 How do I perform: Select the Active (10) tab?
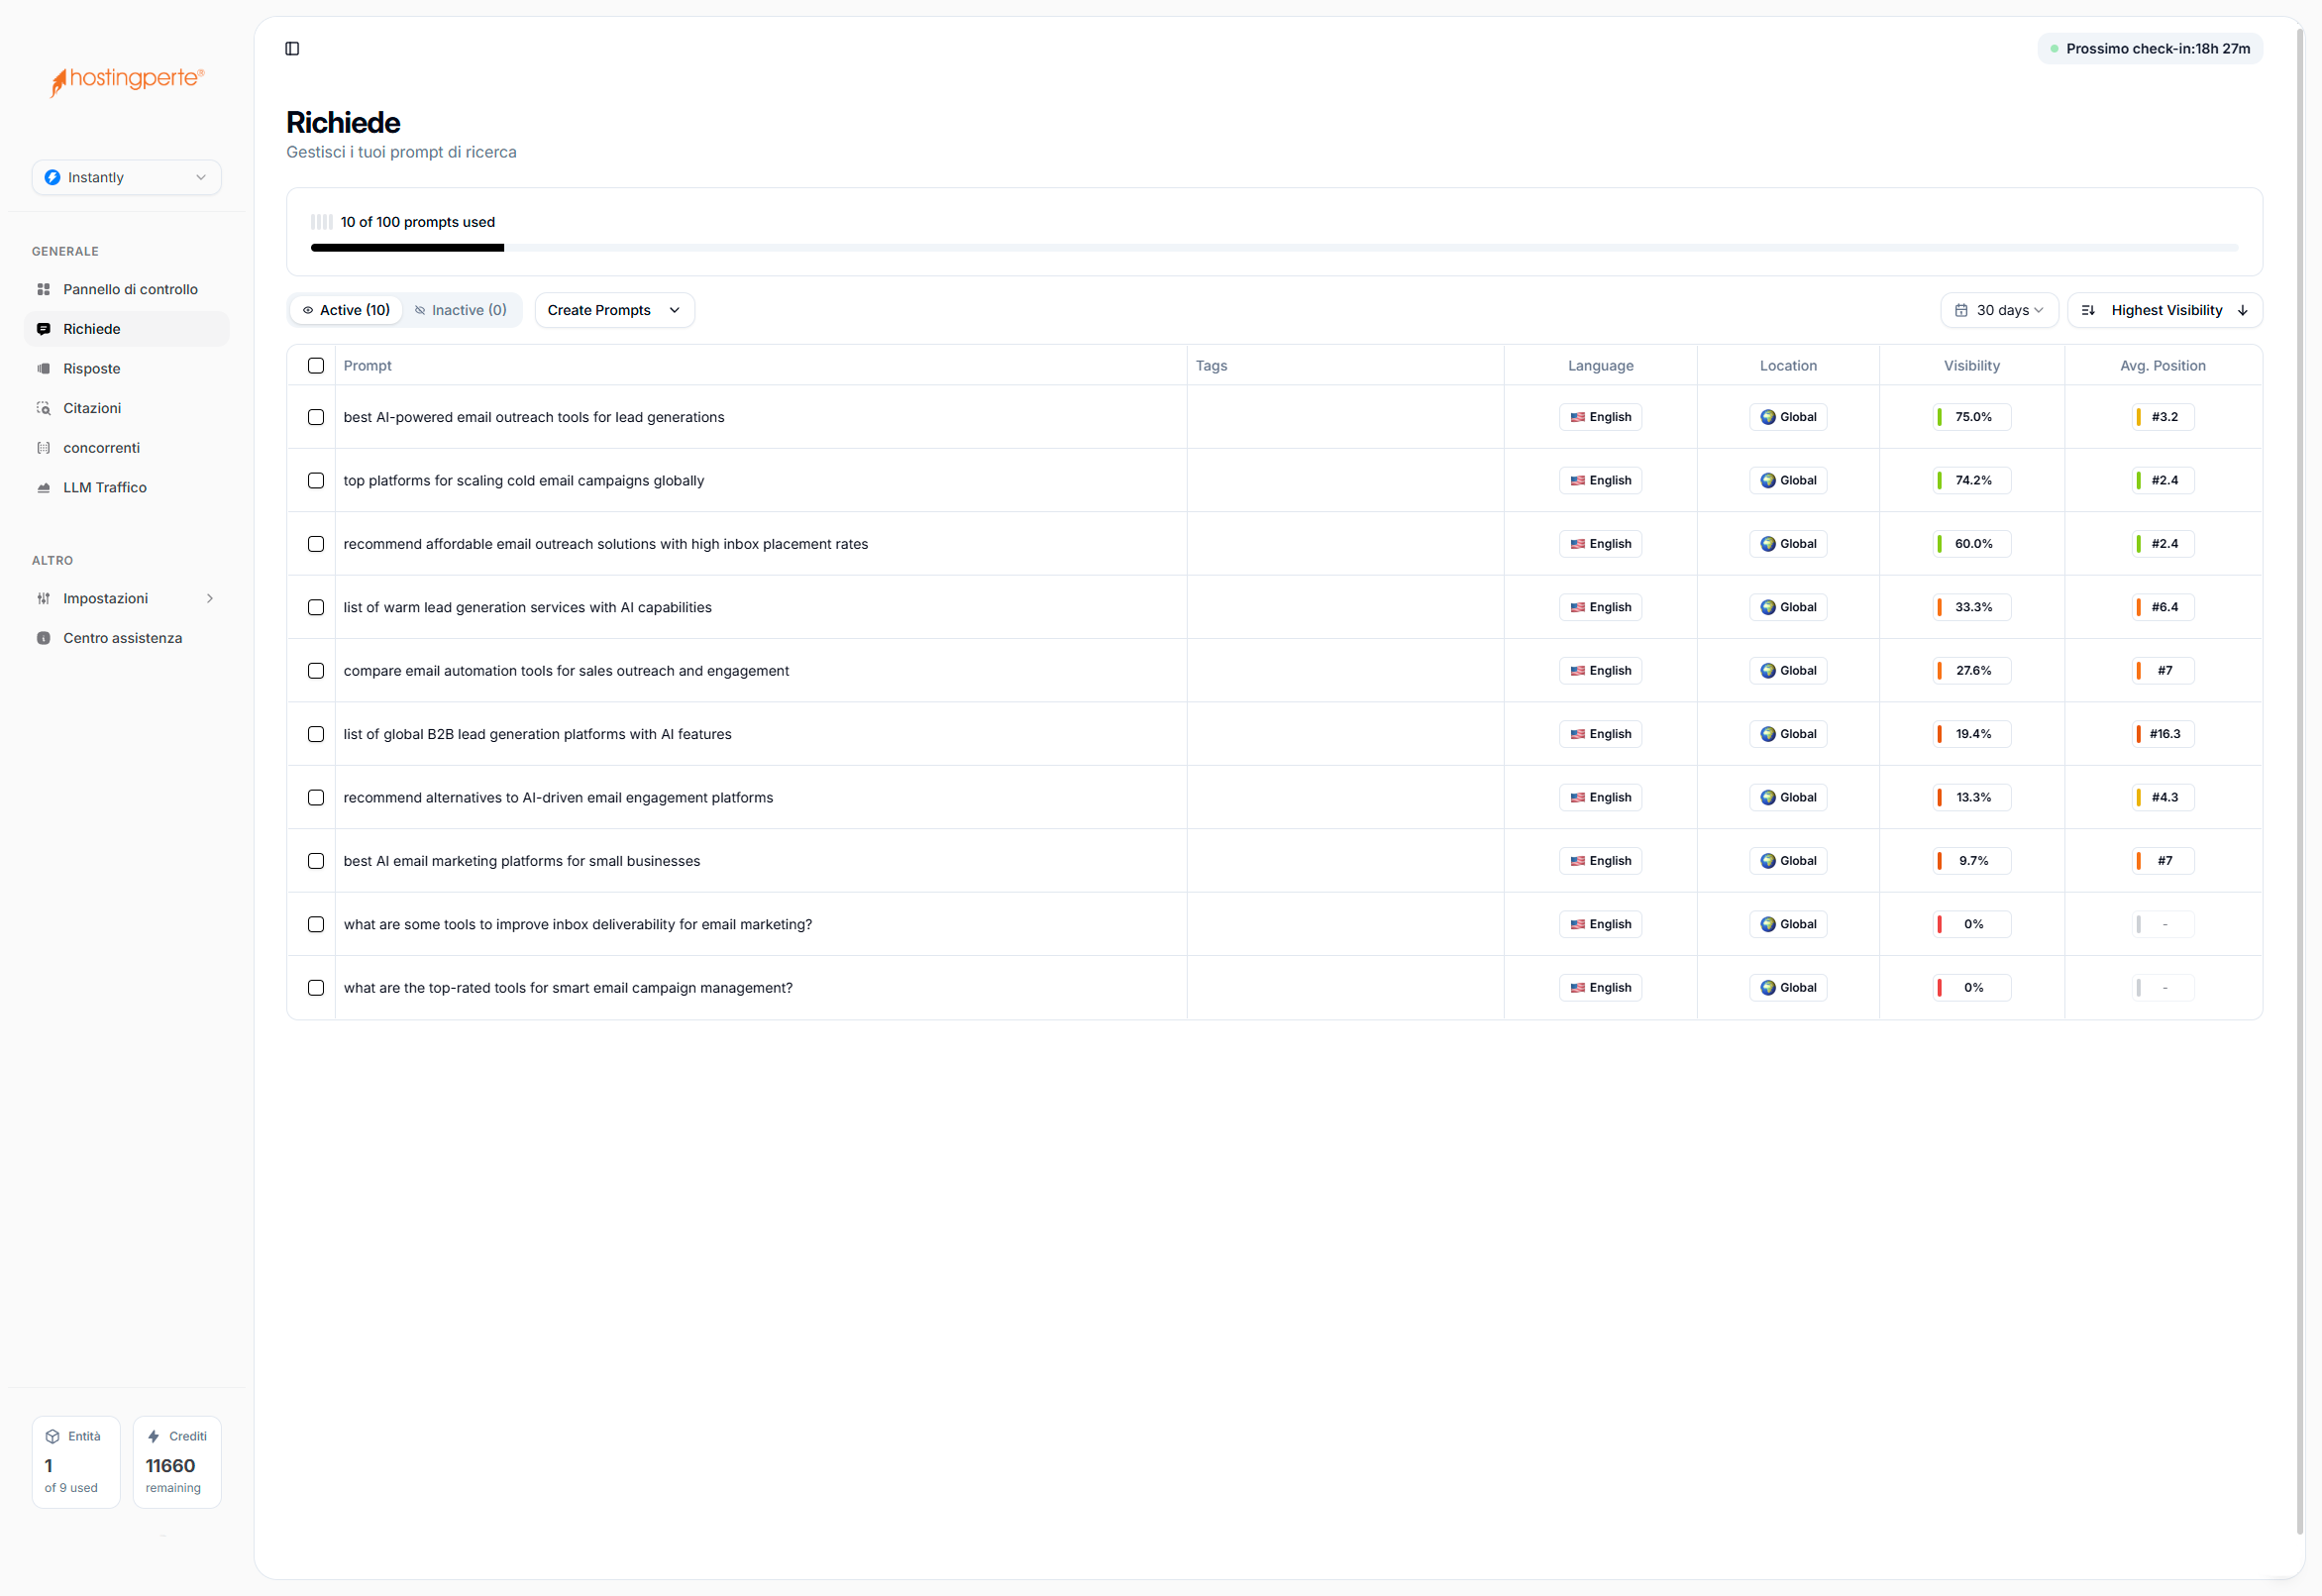[346, 310]
